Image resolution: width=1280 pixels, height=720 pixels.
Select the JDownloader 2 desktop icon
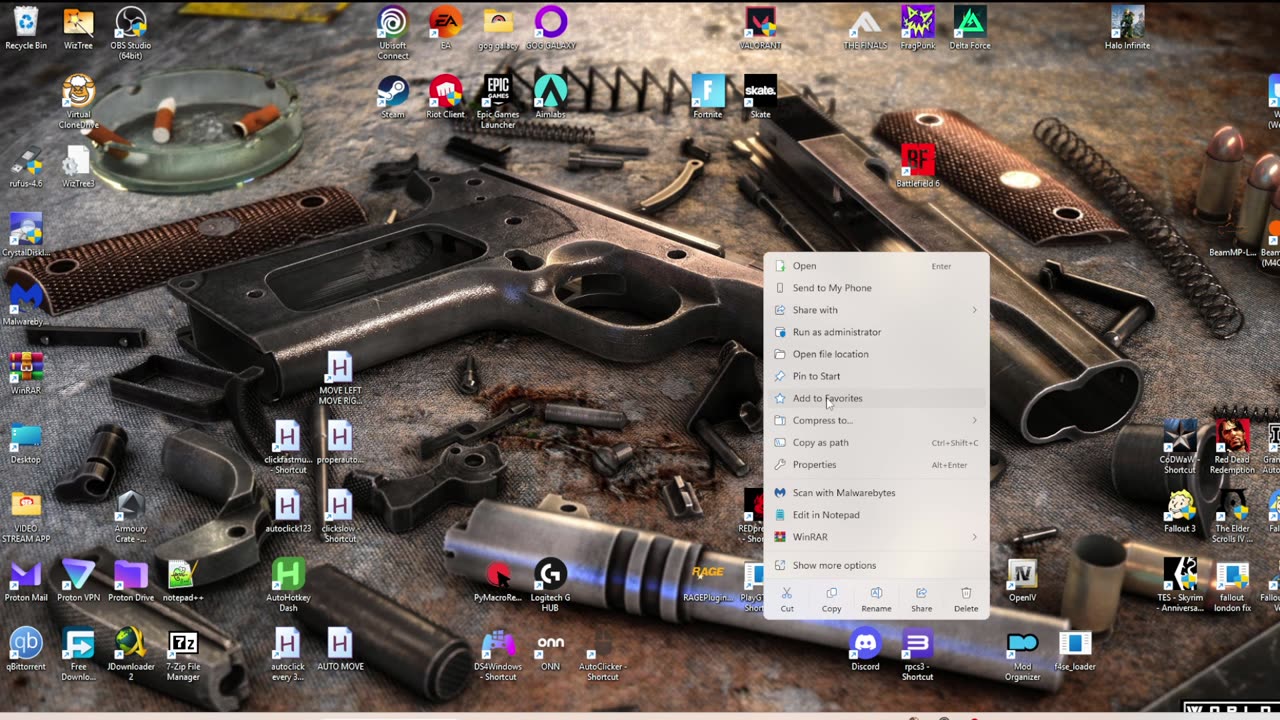coord(131,654)
